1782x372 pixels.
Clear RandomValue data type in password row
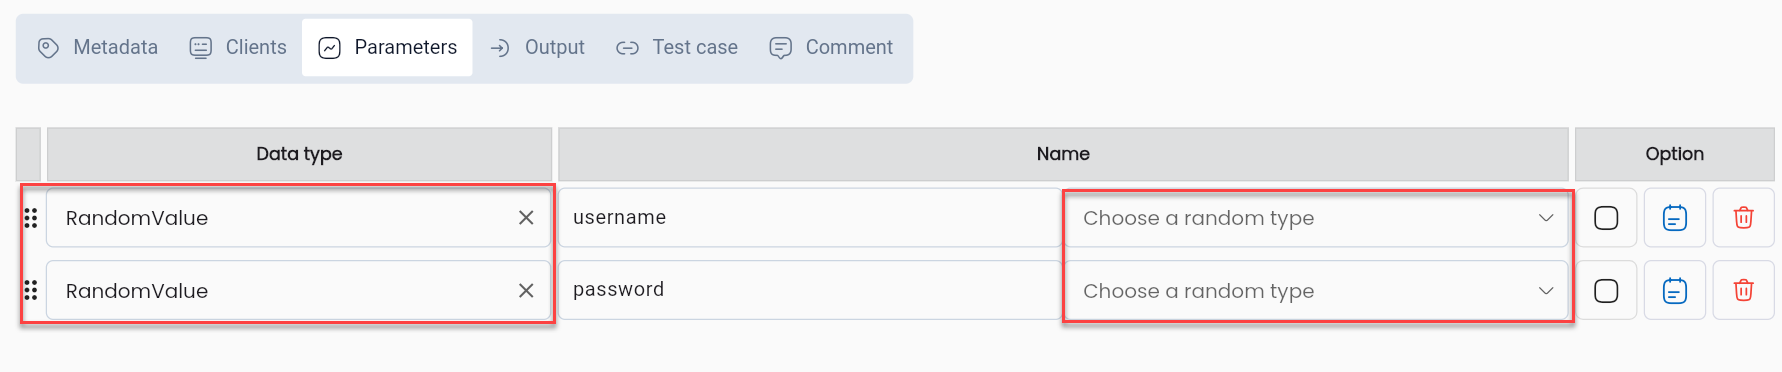[x=526, y=291]
